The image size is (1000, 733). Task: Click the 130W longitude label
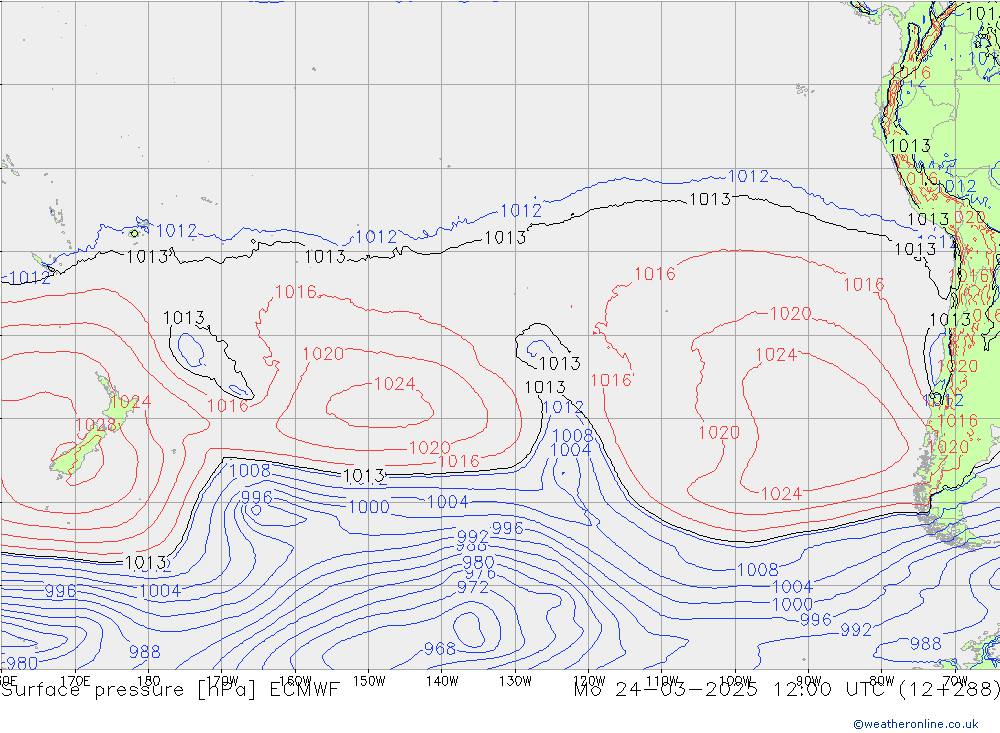click(515, 681)
